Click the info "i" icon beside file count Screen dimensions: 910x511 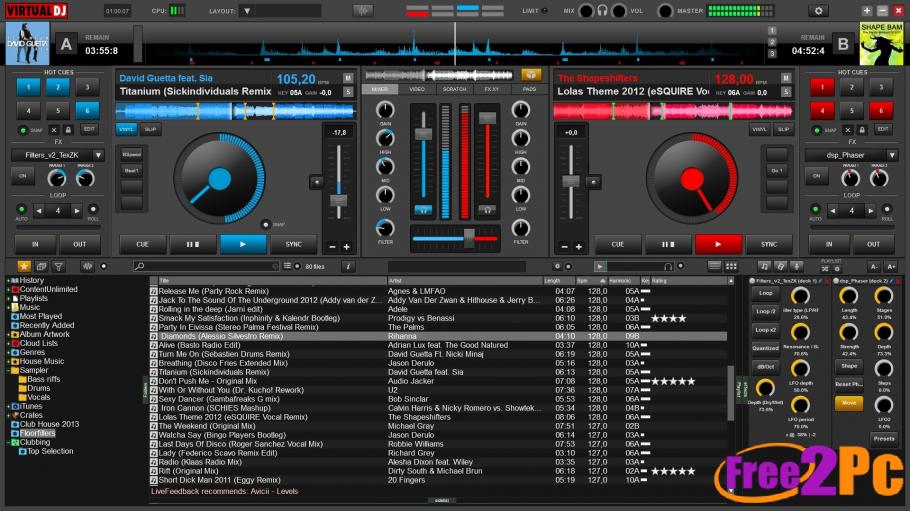[x=348, y=267]
